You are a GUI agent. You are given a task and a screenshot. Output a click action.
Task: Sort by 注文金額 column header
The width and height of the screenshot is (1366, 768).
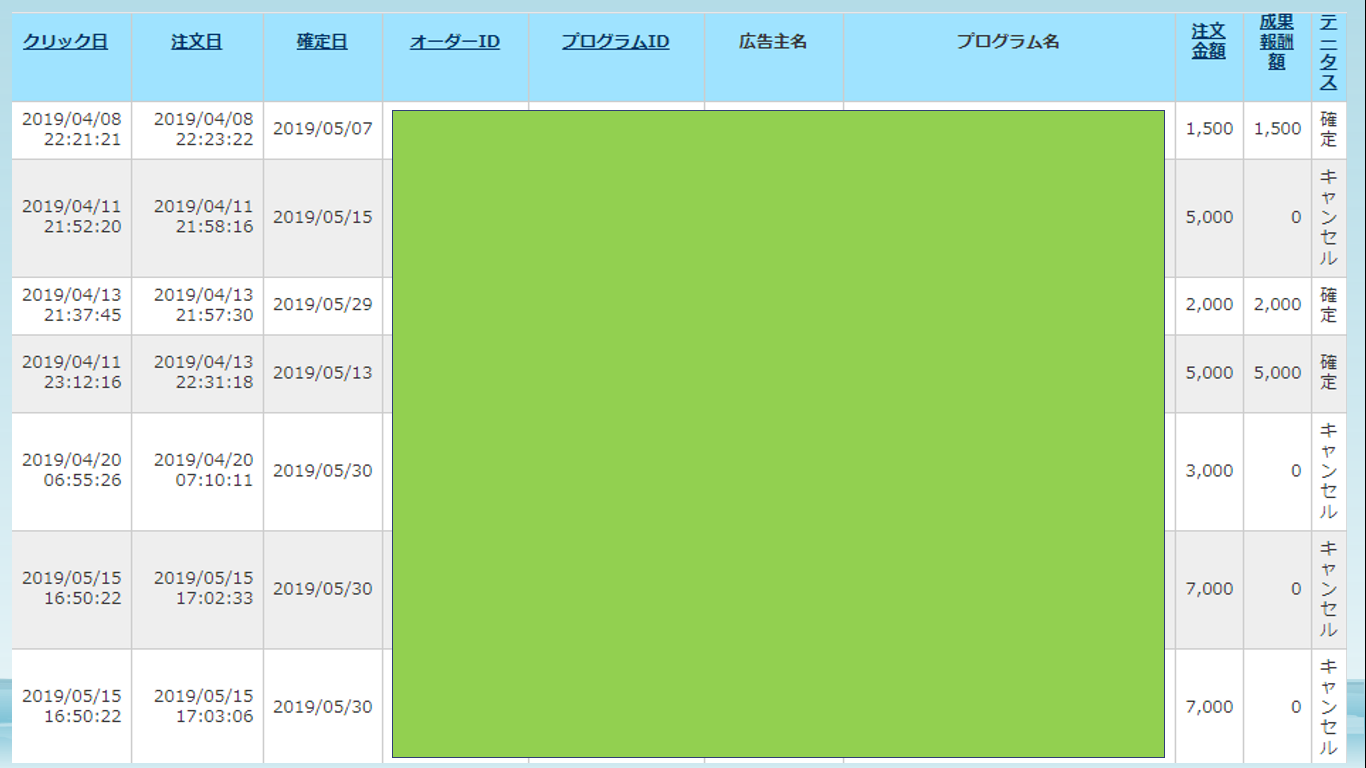1209,42
